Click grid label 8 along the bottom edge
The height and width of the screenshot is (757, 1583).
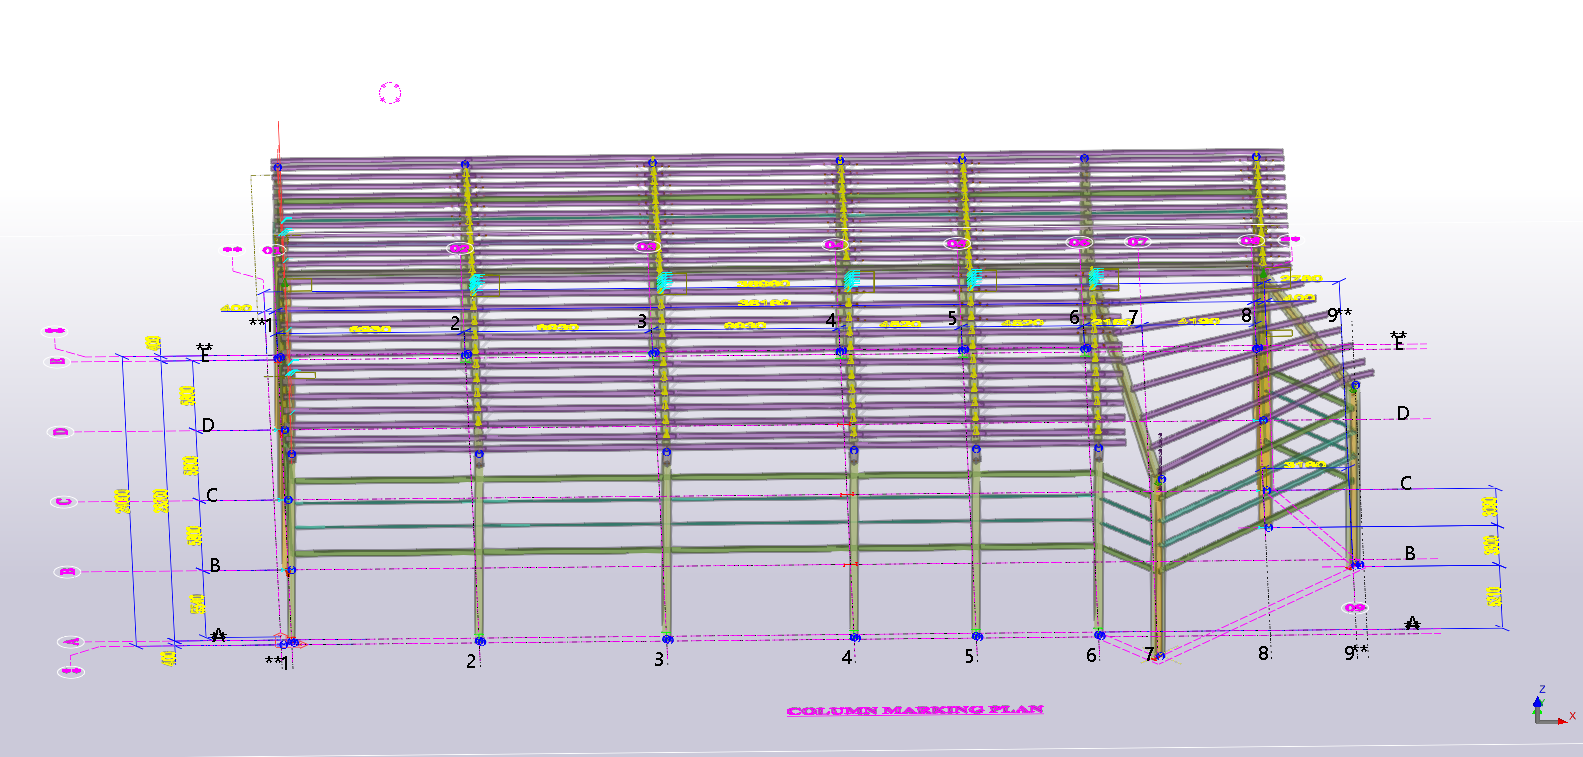(1263, 653)
